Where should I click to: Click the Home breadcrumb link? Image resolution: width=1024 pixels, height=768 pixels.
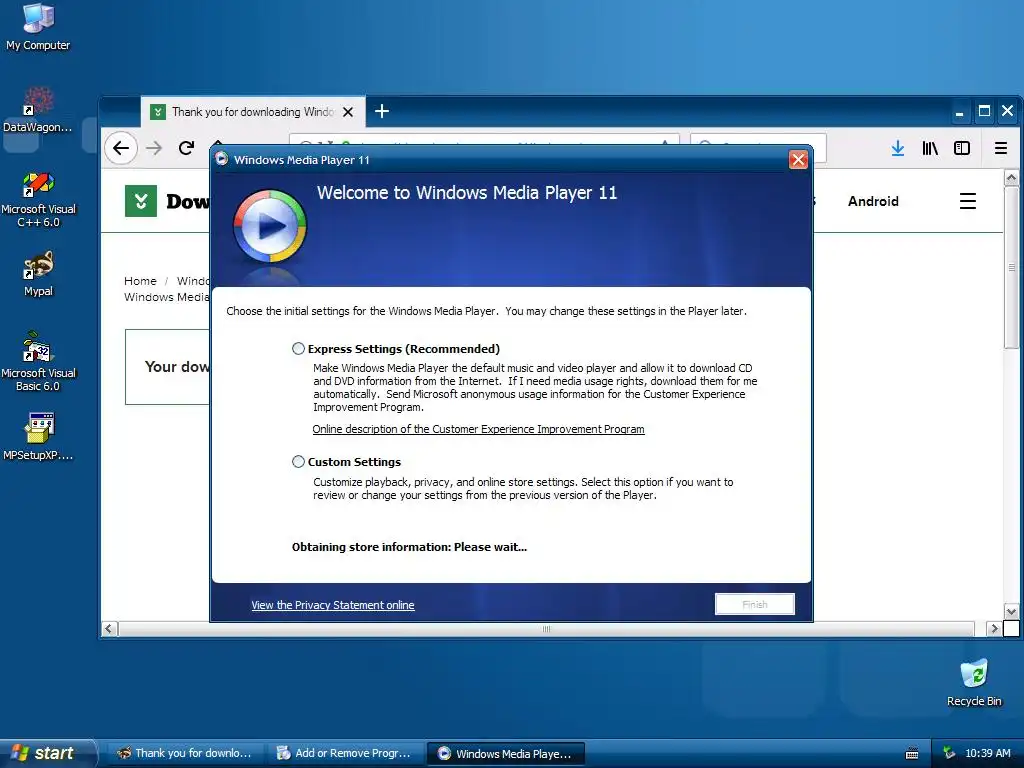click(x=140, y=281)
